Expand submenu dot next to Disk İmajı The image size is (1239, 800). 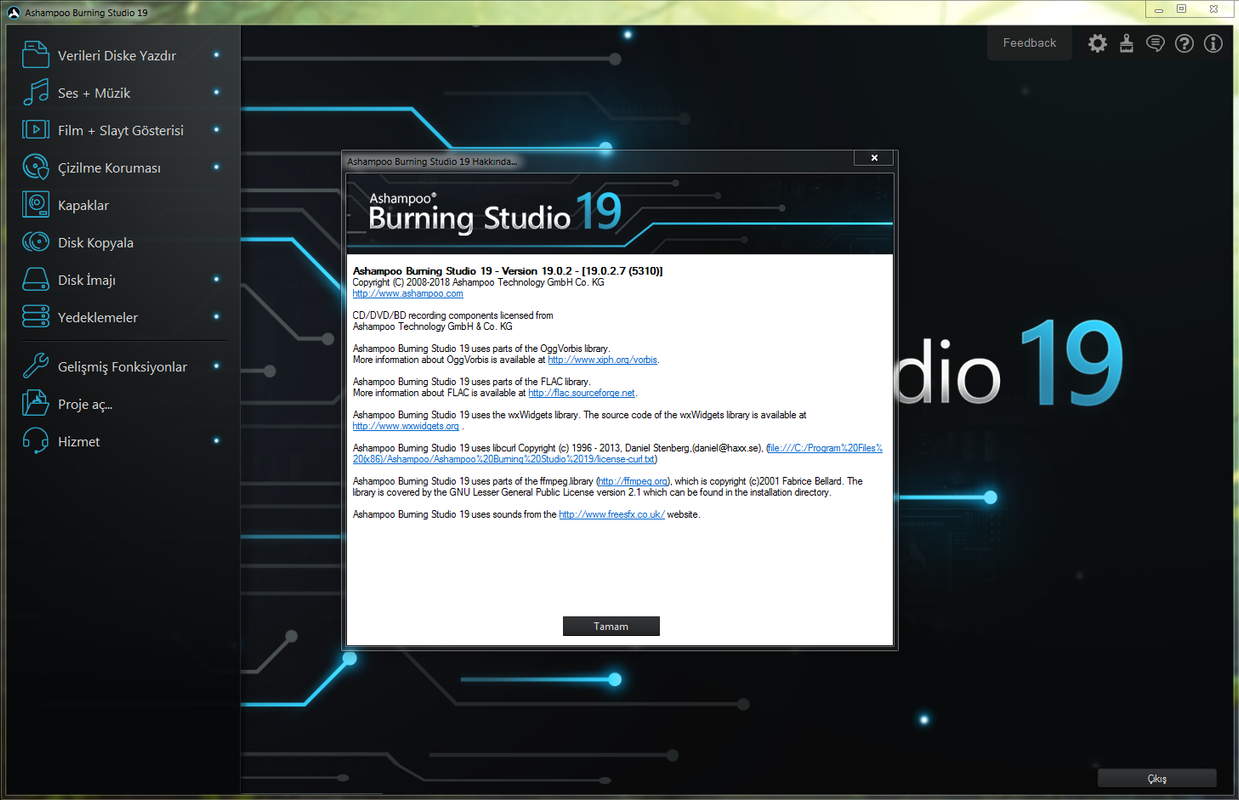[x=216, y=280]
